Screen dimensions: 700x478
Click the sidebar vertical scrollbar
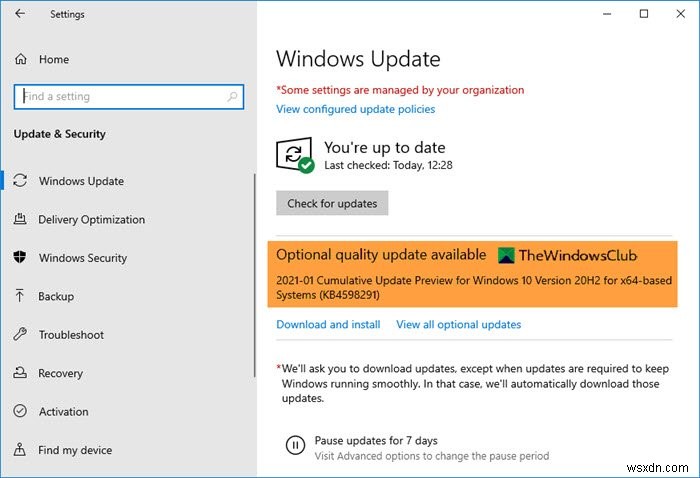[254, 275]
